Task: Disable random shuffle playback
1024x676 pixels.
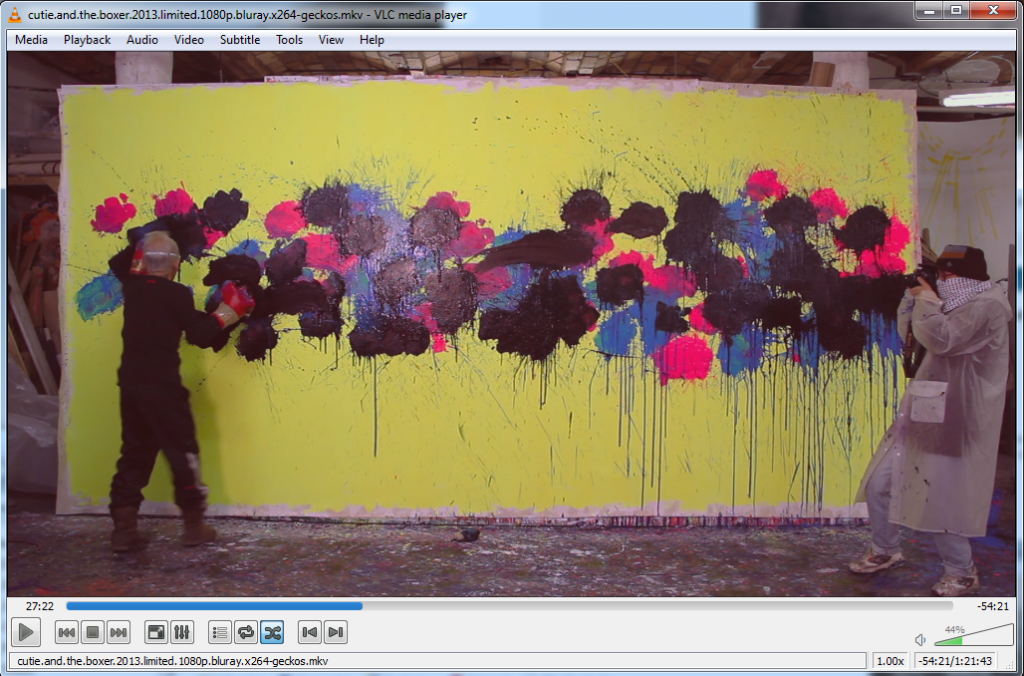Action: coord(272,632)
